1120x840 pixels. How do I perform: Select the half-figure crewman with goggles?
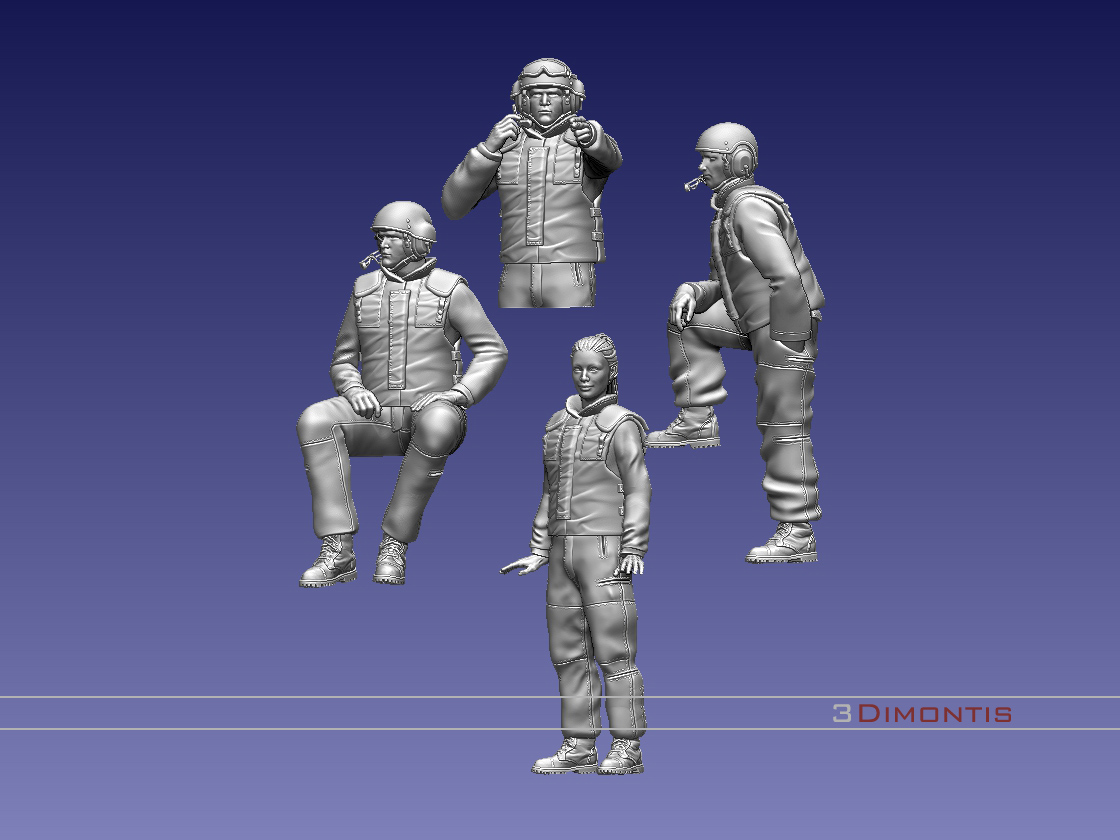coord(532,184)
